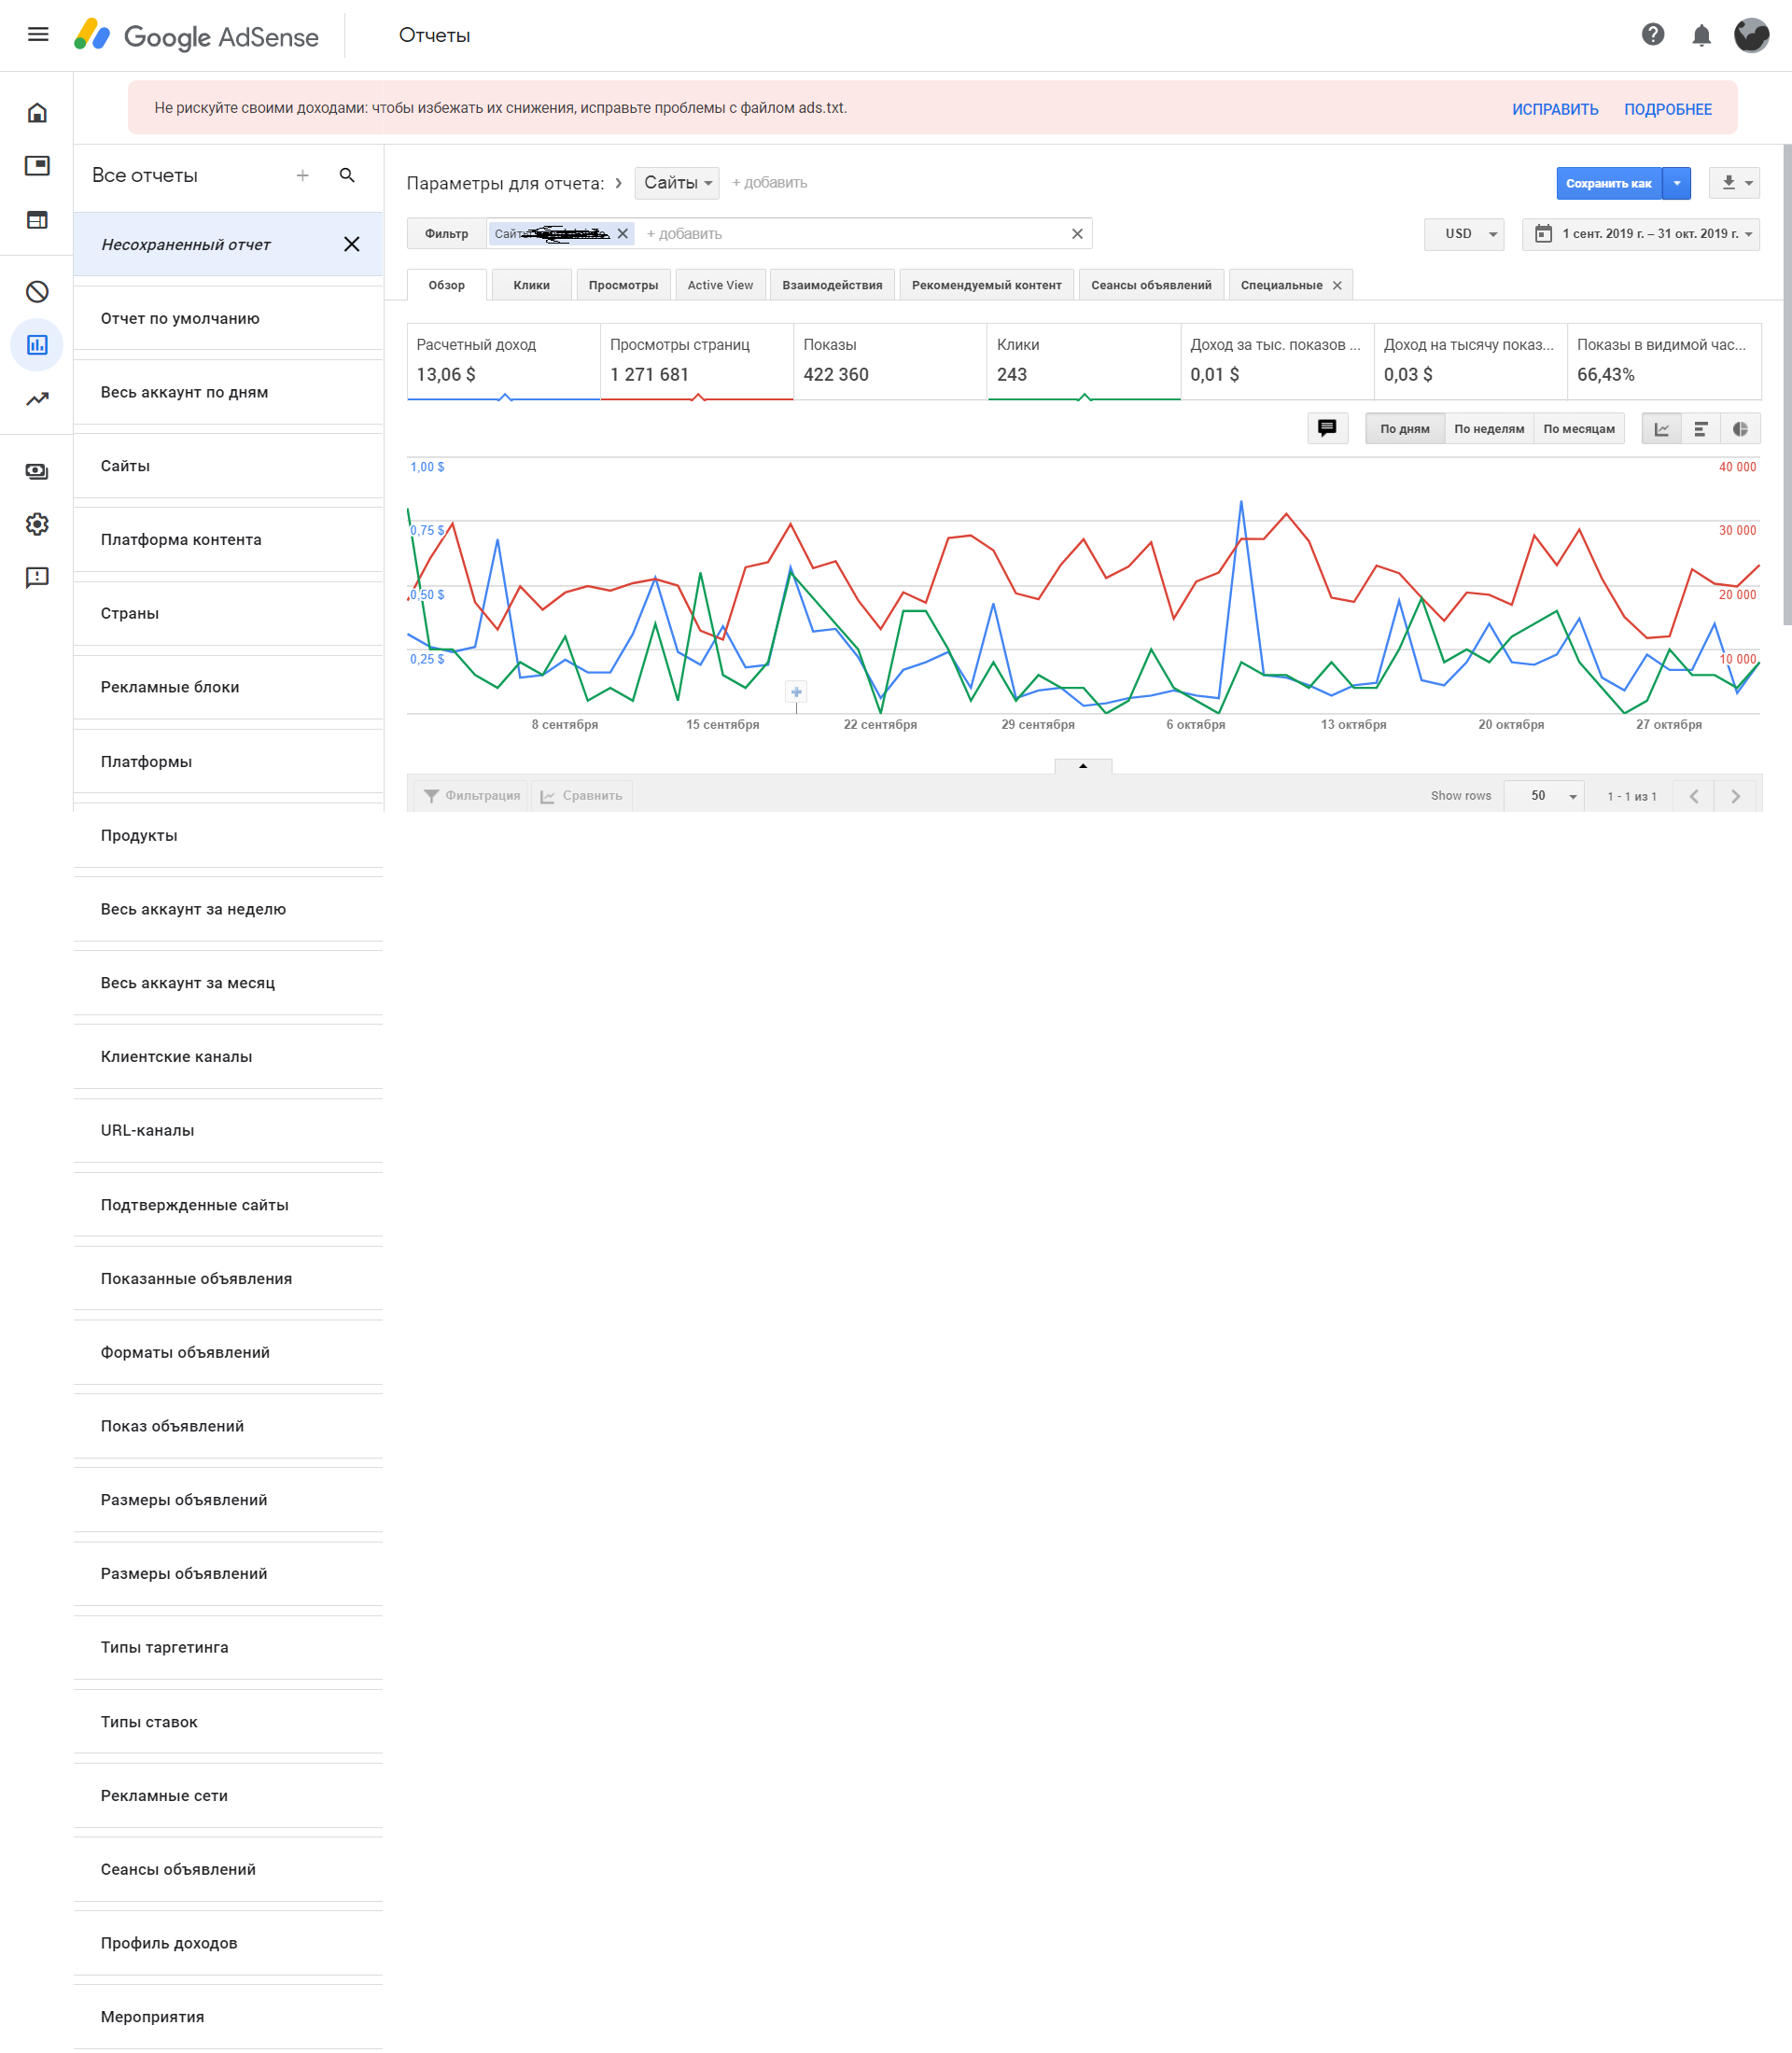Open chart annotations comment icon

click(x=1326, y=428)
